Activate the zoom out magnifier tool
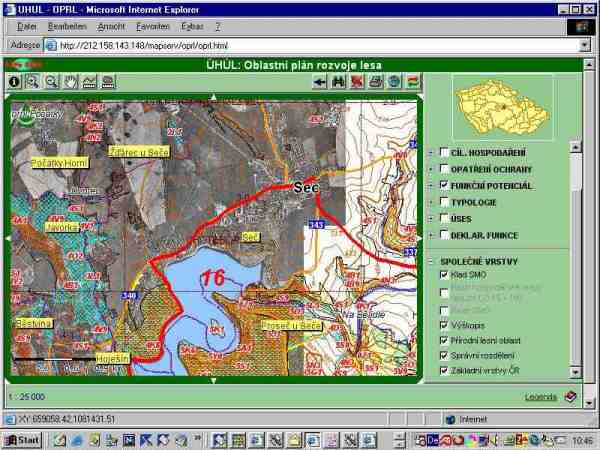 point(51,82)
